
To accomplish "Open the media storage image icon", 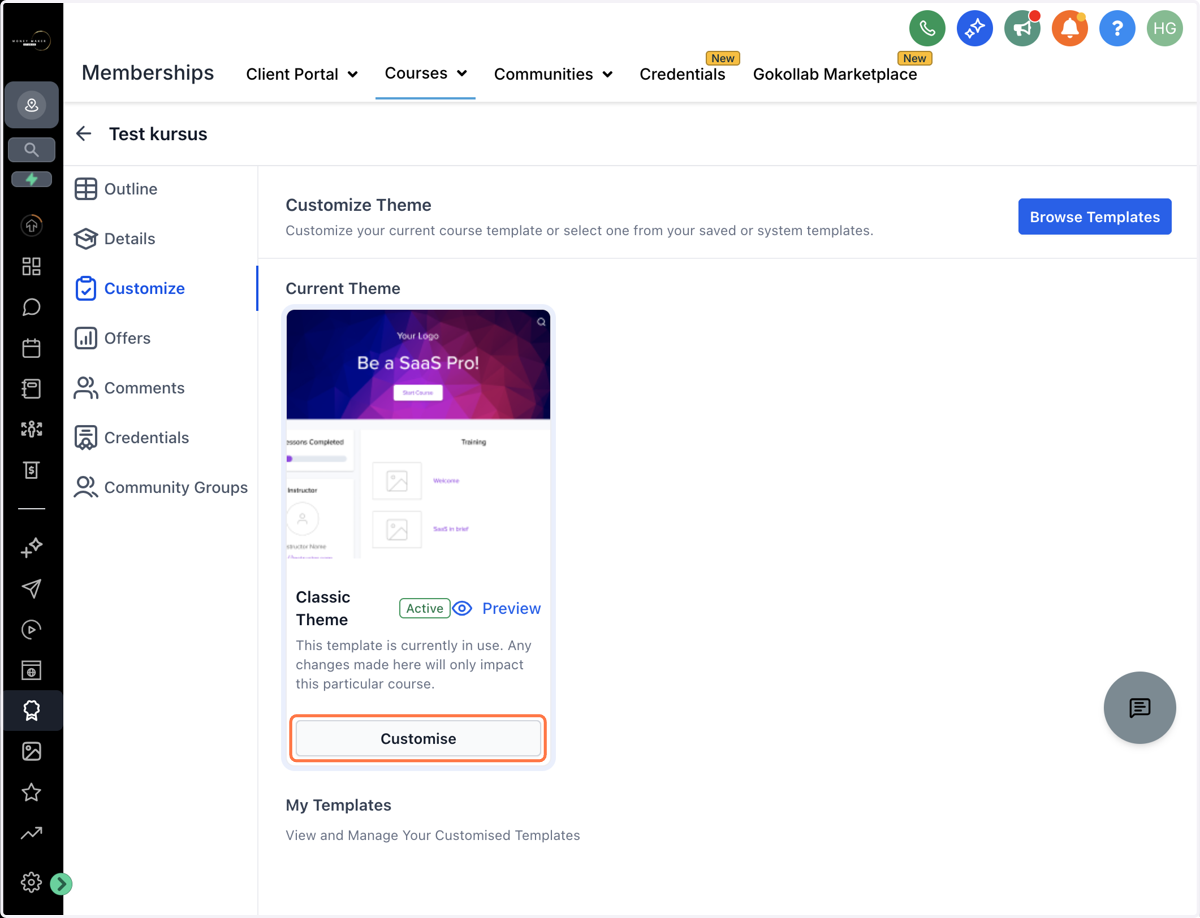I will click(32, 751).
